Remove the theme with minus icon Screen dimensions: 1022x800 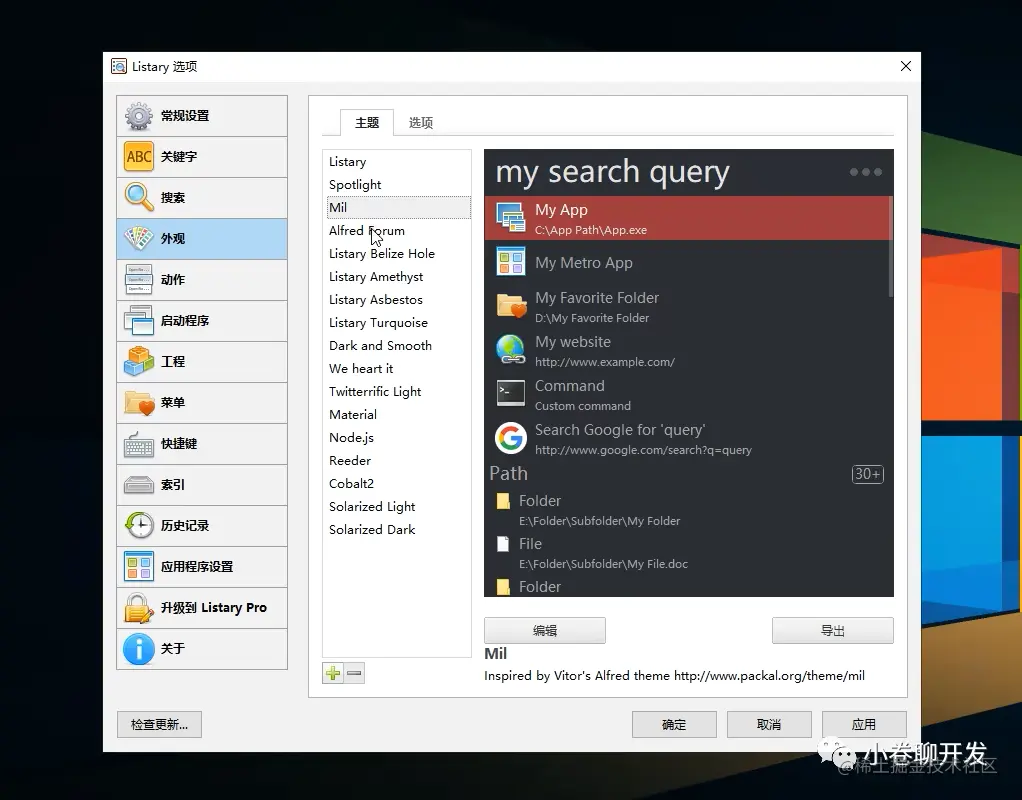coord(355,674)
